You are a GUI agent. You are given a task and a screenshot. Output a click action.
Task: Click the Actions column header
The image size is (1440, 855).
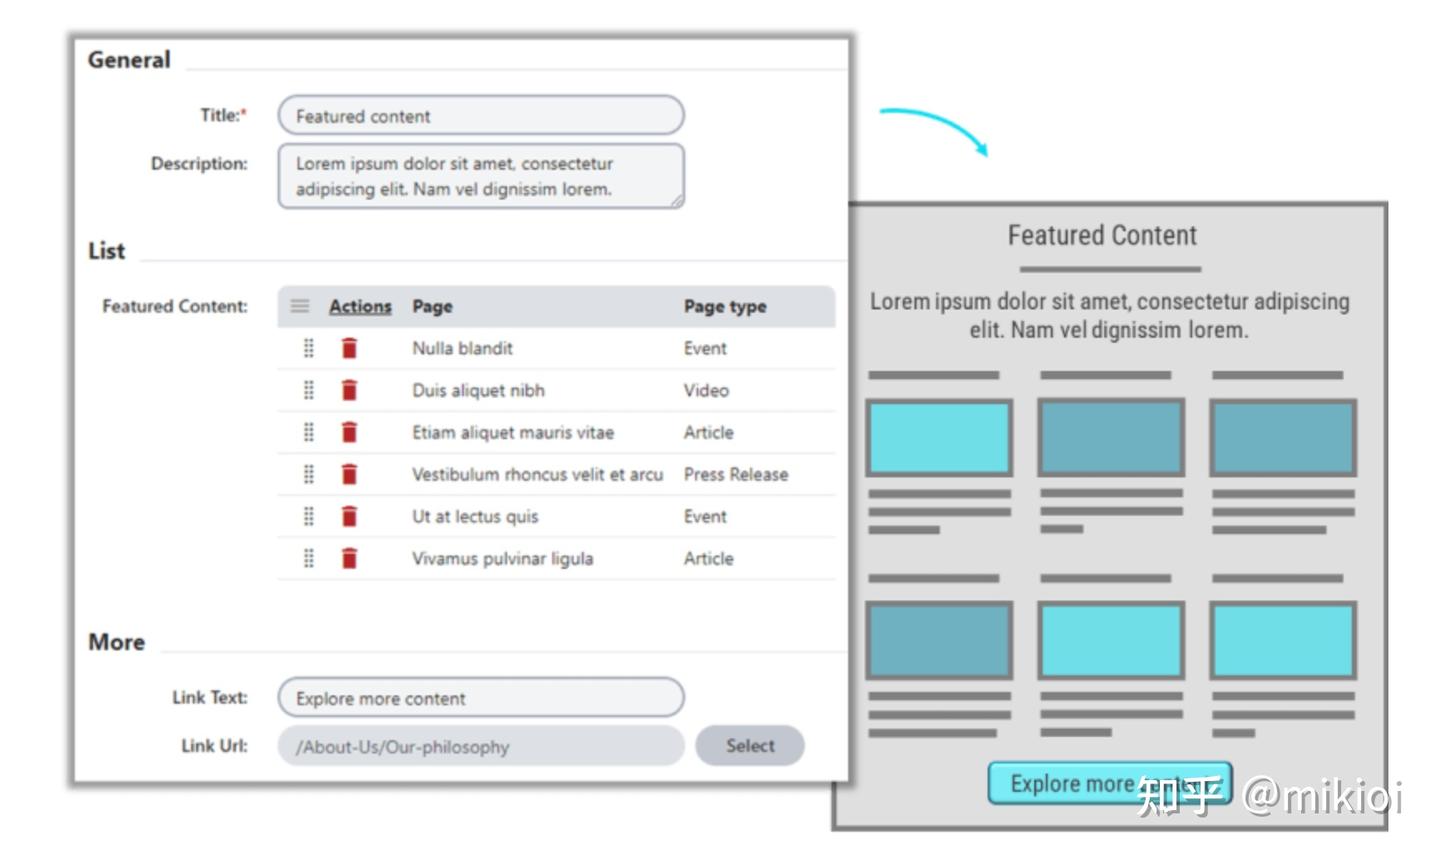[x=360, y=306]
